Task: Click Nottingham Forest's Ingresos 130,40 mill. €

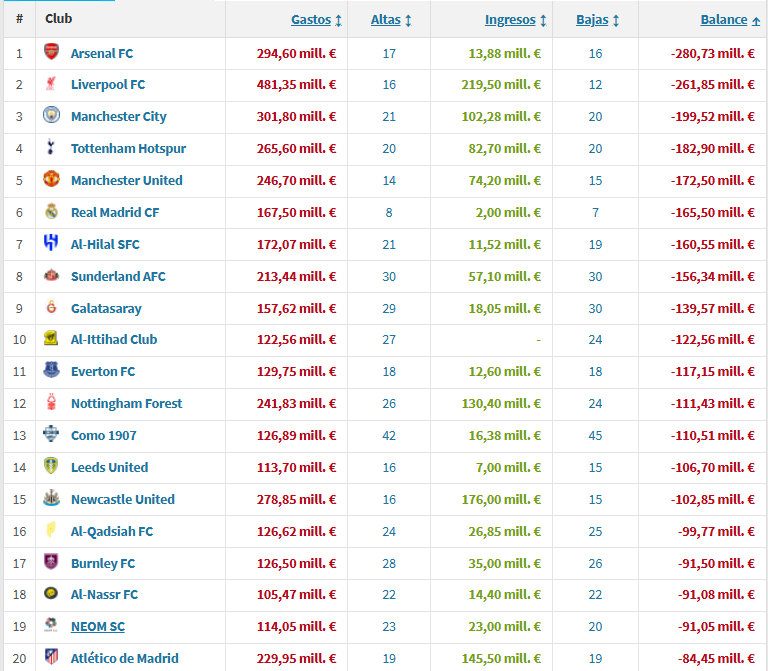Action: click(501, 404)
